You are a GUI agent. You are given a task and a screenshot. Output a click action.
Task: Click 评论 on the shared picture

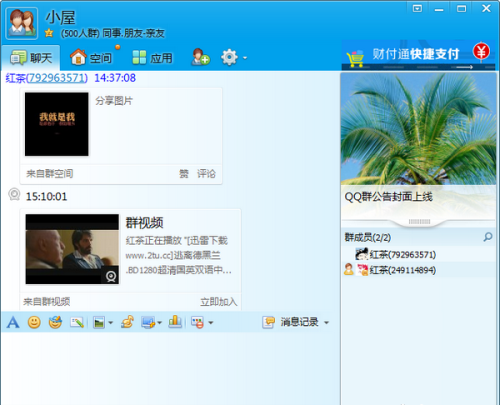[206, 174]
